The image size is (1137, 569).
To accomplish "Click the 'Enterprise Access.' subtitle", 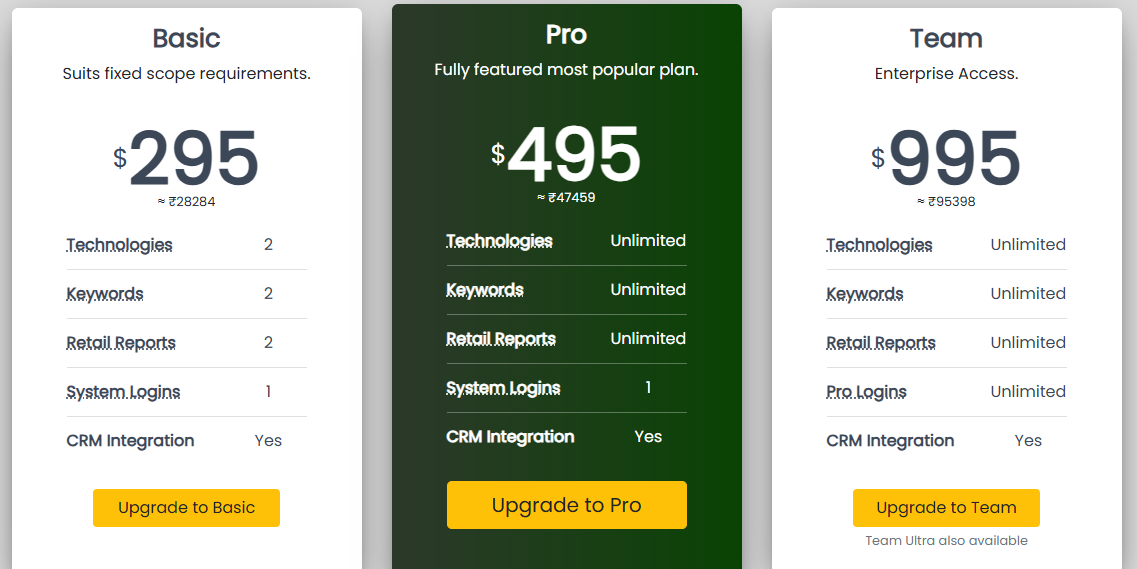I will (x=946, y=74).
